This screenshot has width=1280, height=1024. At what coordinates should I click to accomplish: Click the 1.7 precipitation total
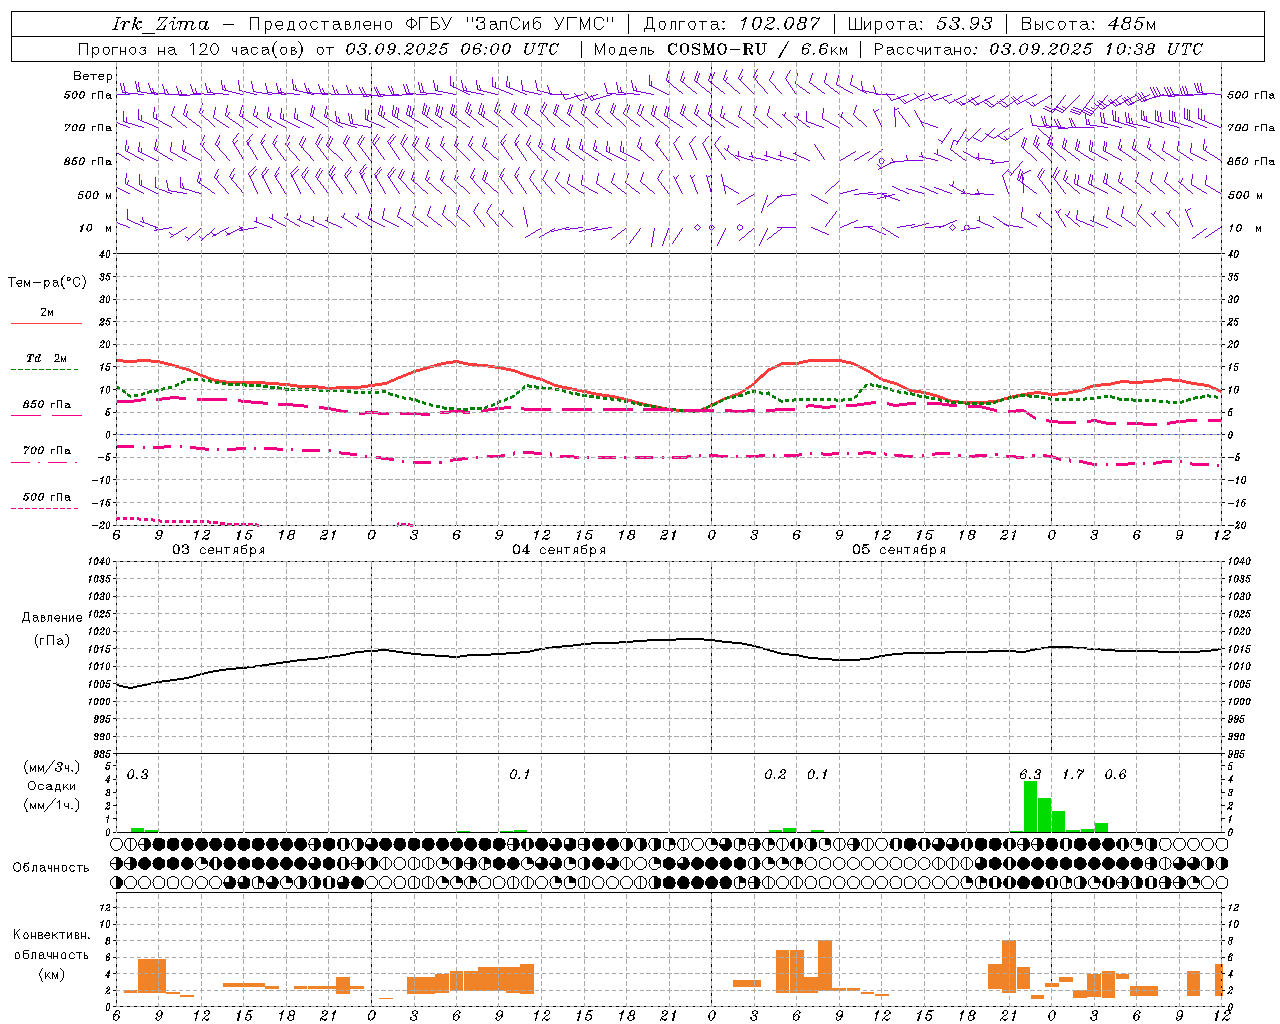[1073, 775]
